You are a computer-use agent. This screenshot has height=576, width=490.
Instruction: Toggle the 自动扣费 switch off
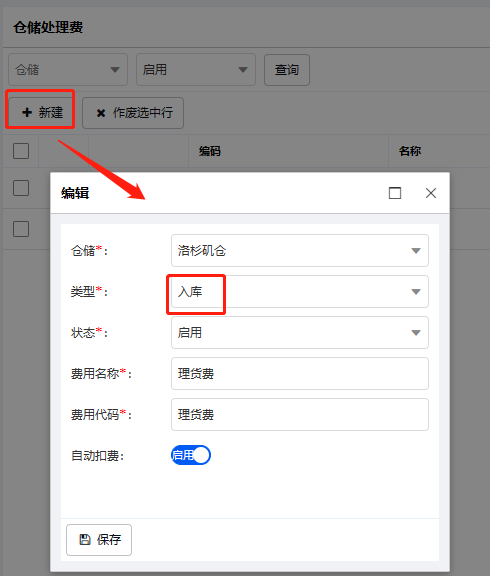191,456
